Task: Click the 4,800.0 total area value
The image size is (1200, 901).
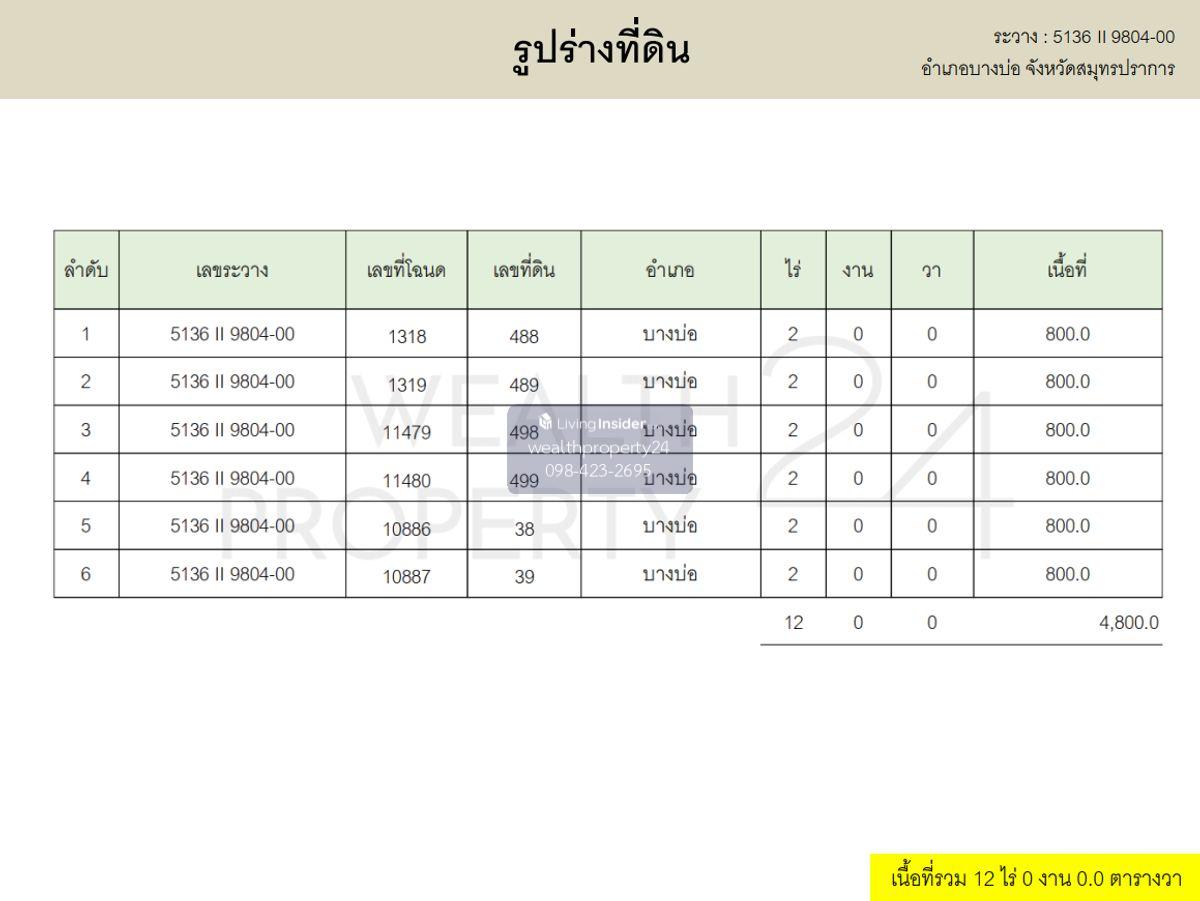Action: point(1130,623)
